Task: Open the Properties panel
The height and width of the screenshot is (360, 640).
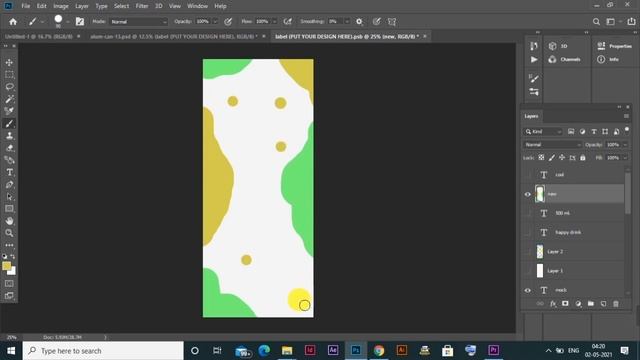Action: pyautogui.click(x=614, y=46)
